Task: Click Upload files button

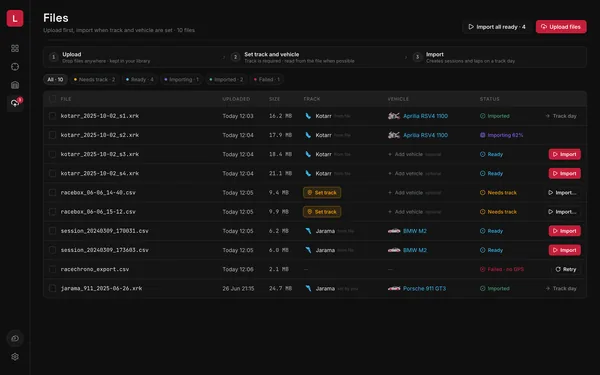Action: (561, 27)
